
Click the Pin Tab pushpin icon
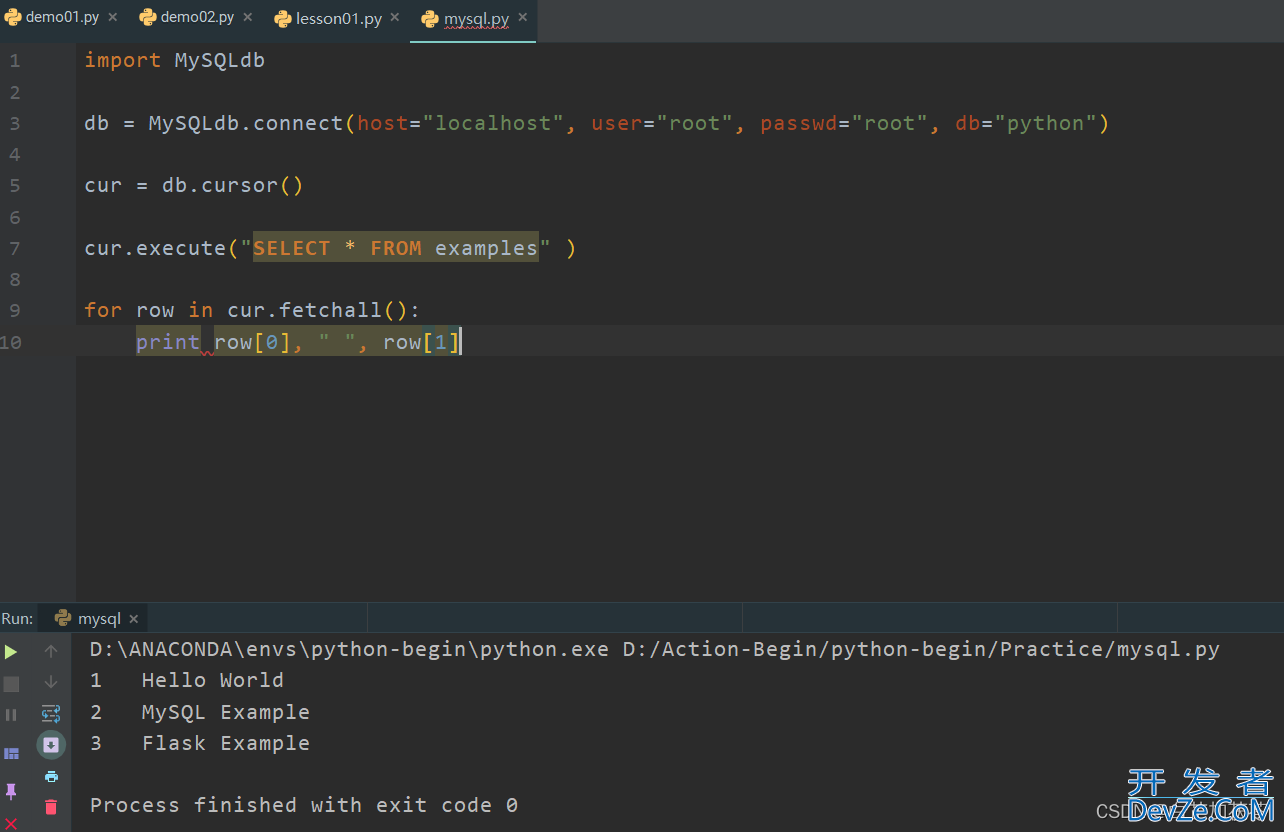point(11,791)
